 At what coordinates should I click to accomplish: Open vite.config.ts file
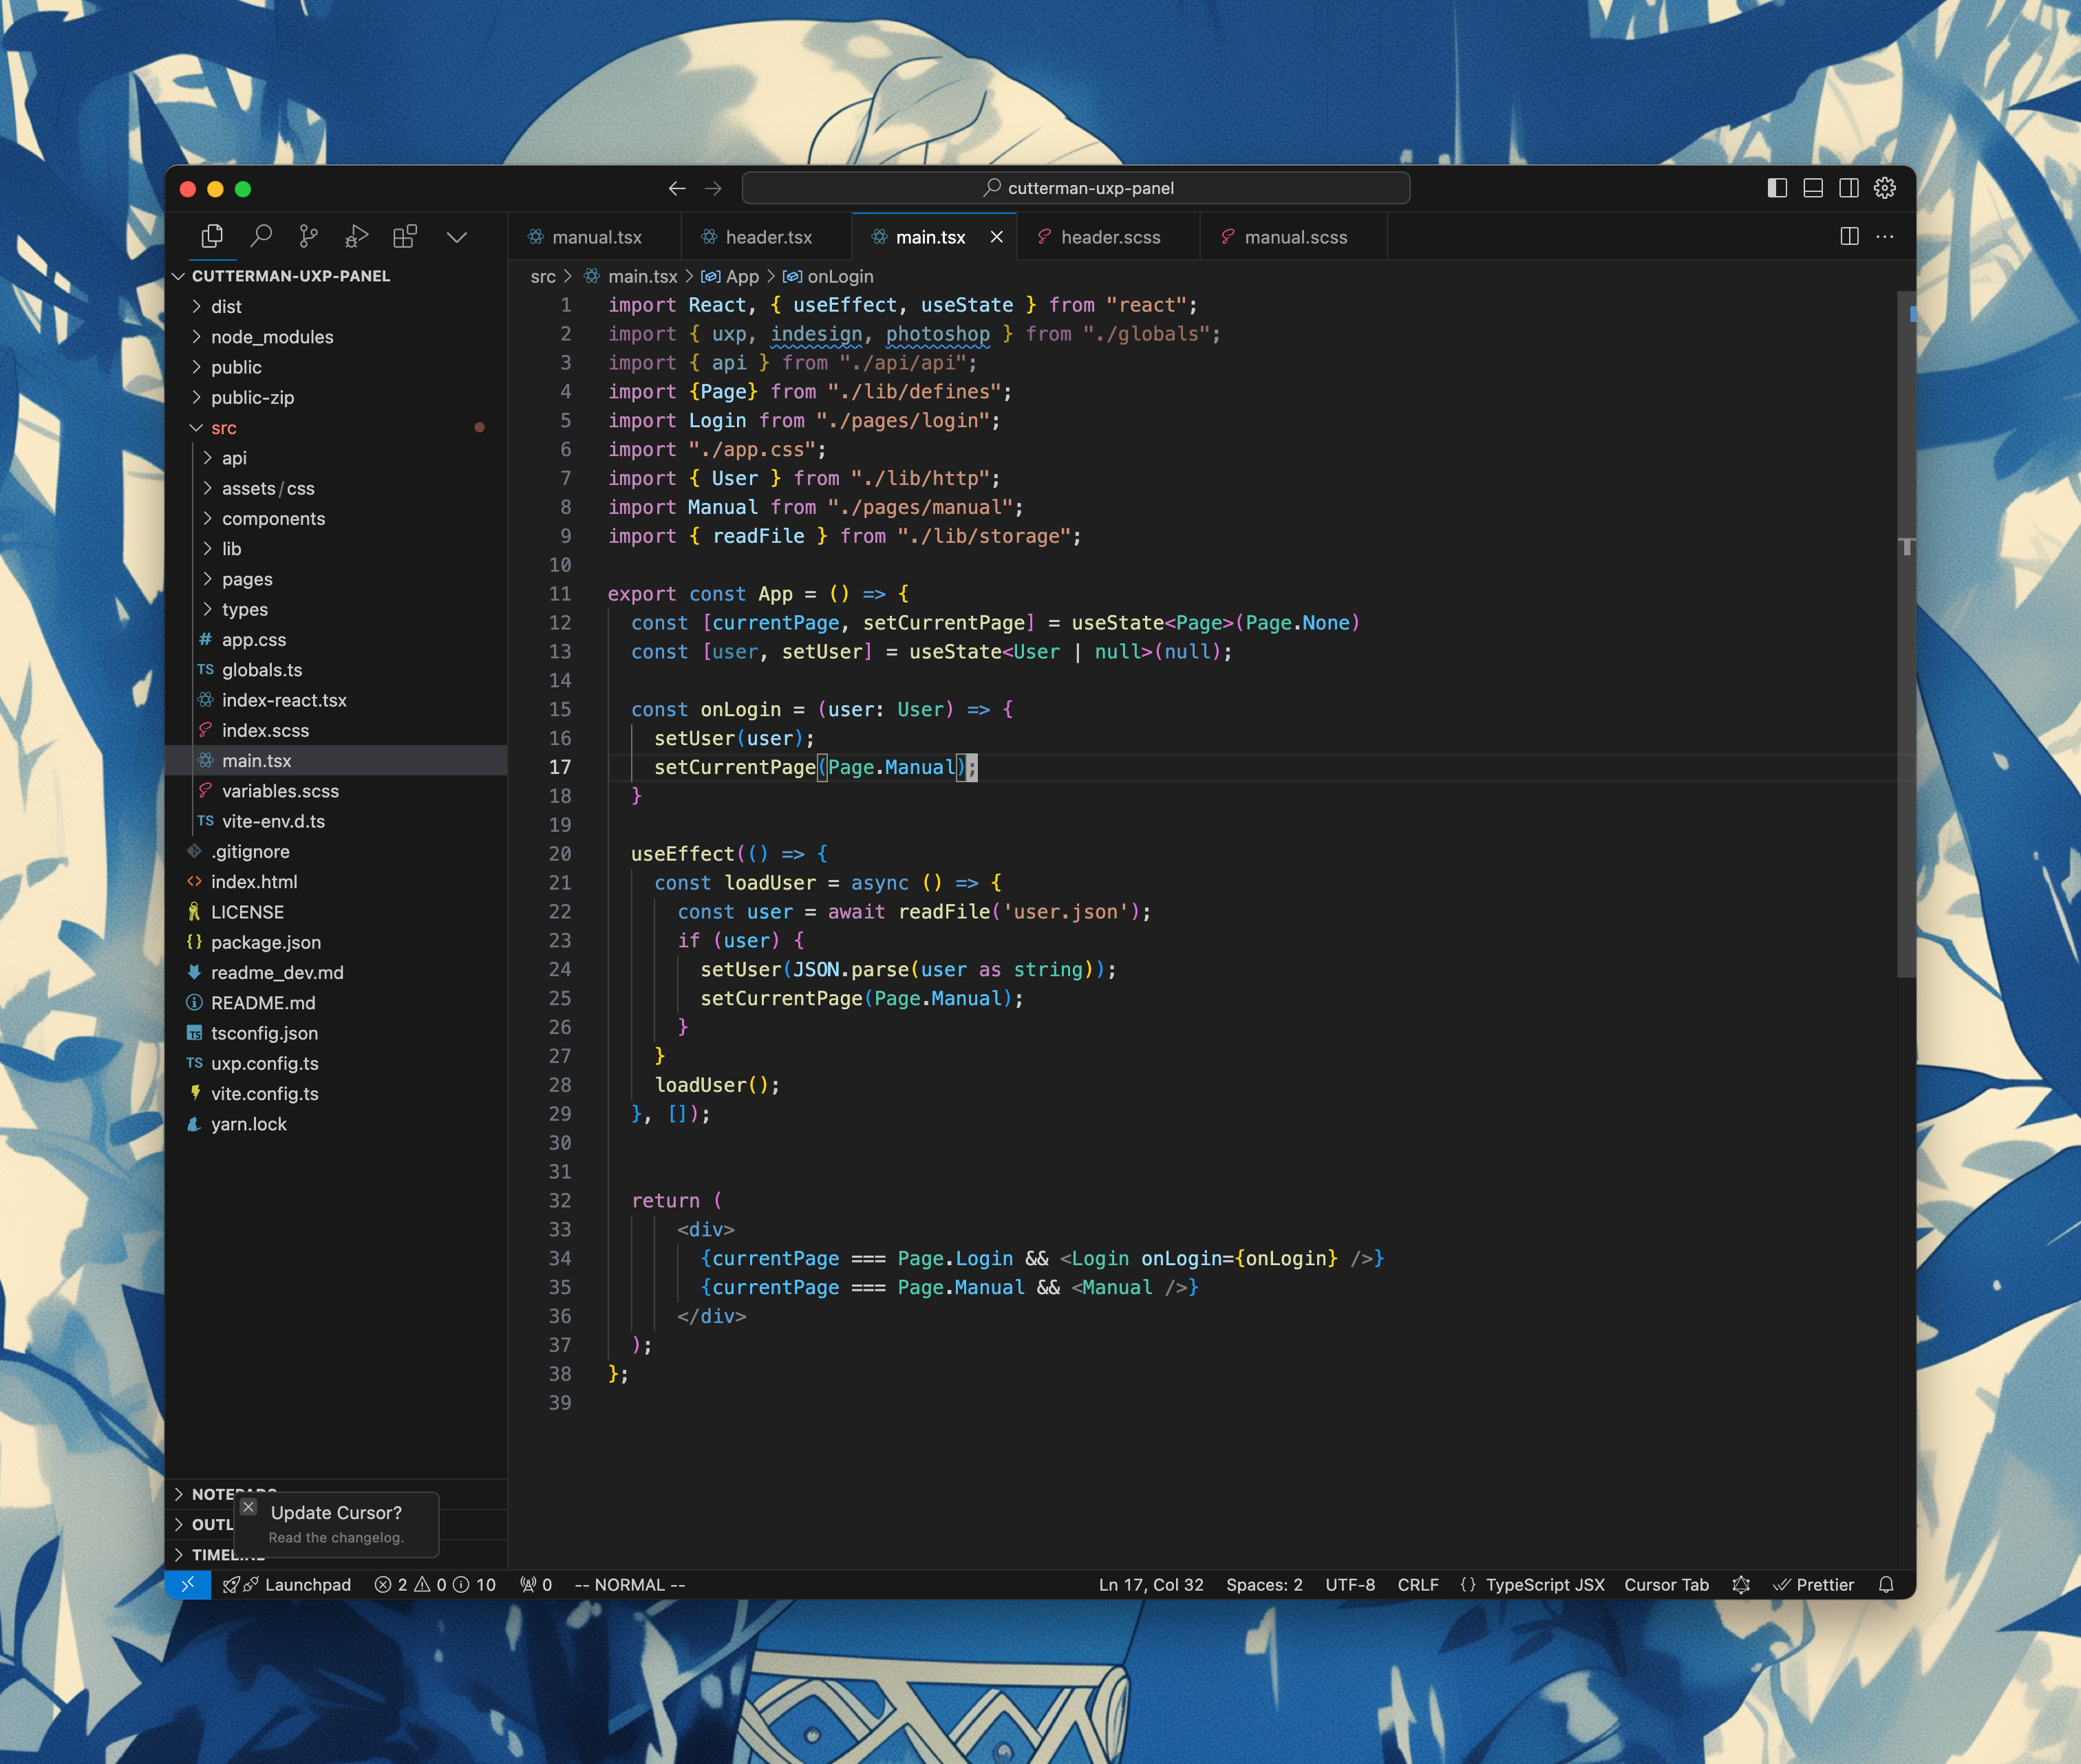tap(337, 1094)
